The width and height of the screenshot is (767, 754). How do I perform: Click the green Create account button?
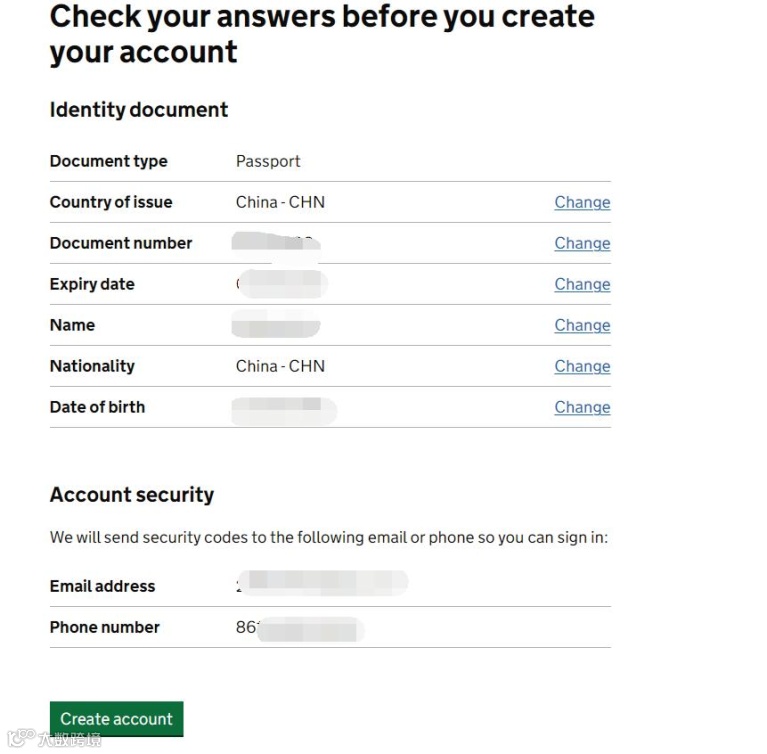tap(116, 718)
